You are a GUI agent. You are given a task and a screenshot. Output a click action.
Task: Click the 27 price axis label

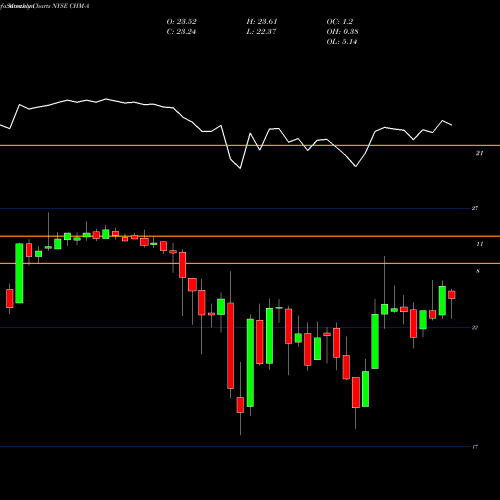[475, 208]
